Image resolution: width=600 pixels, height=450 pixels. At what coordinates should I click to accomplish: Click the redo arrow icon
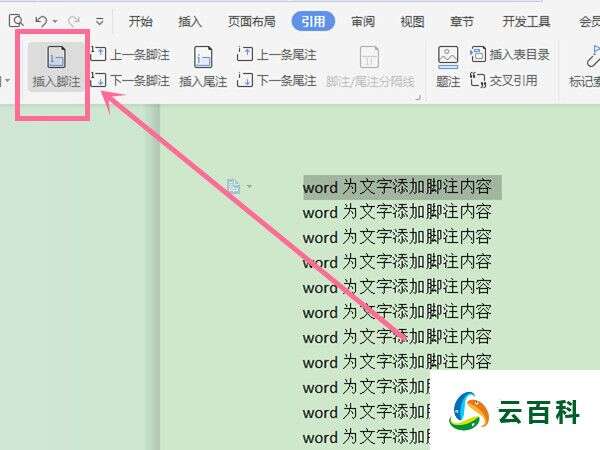[x=73, y=21]
